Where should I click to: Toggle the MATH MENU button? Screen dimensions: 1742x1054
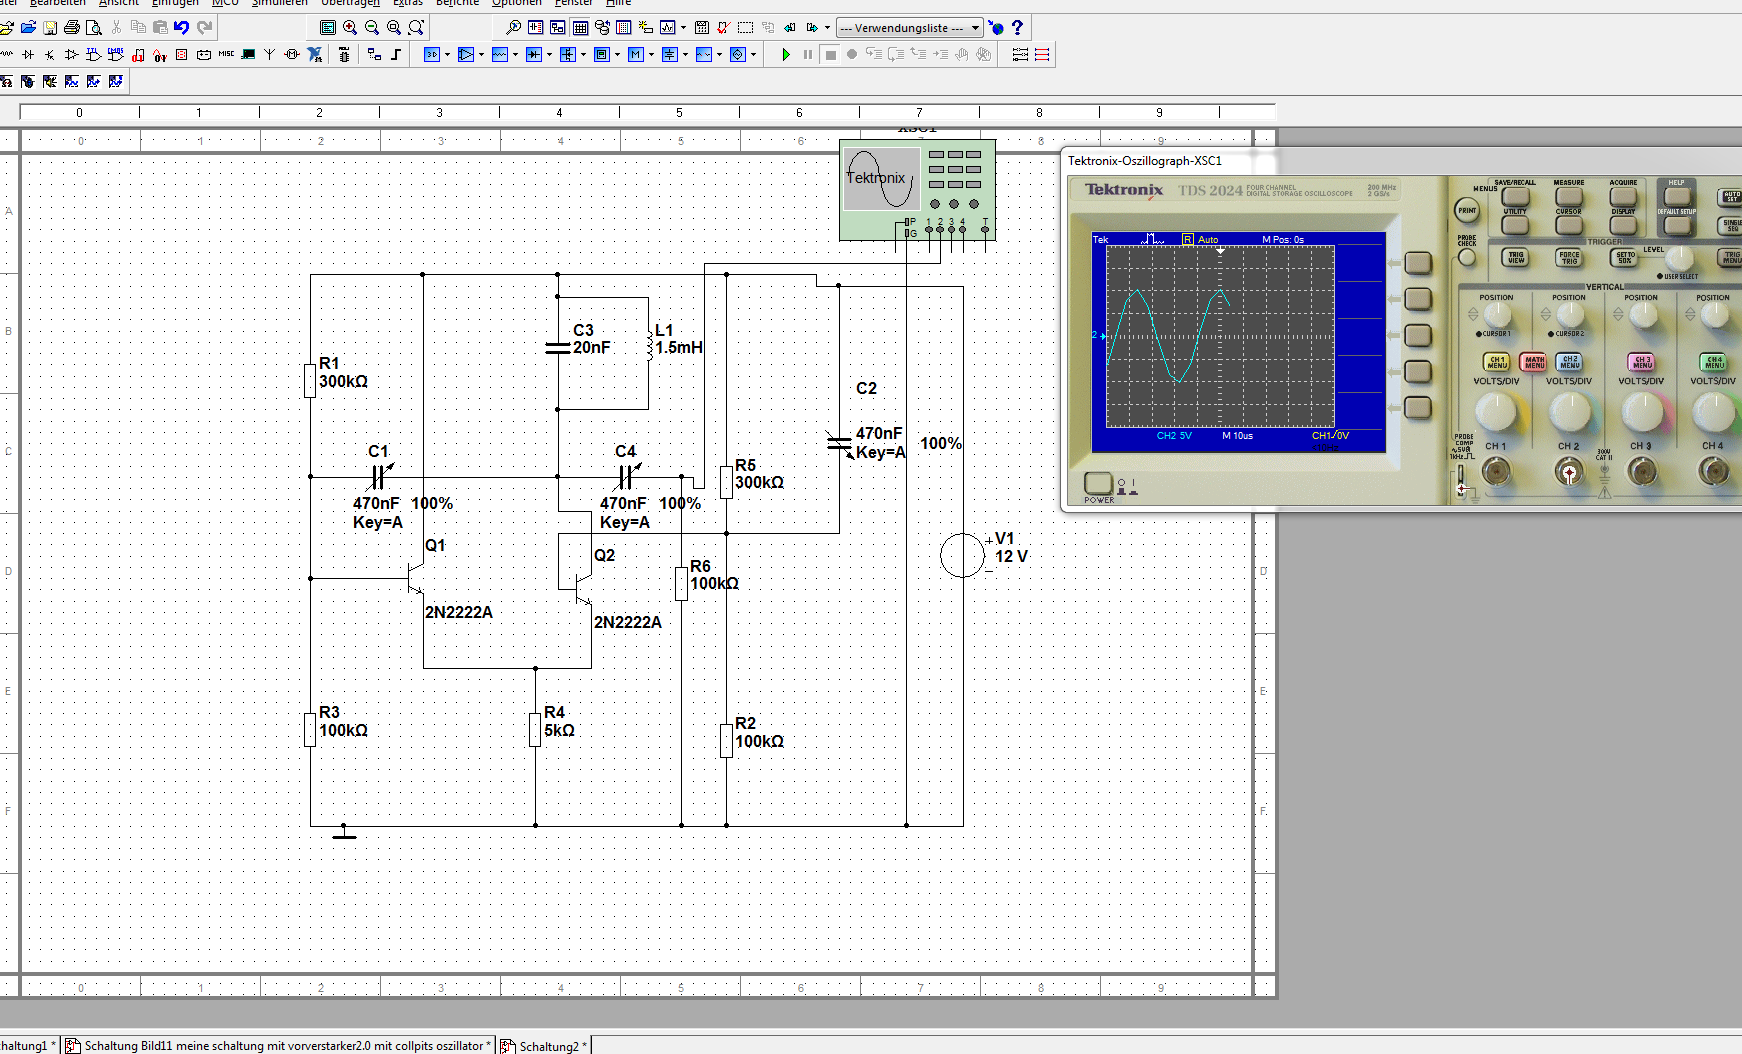1533,362
